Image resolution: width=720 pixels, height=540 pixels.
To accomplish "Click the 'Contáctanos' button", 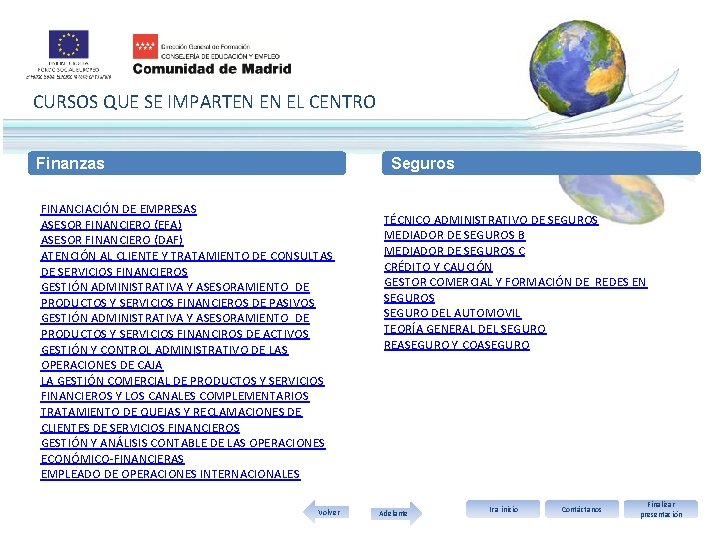I will pyautogui.click(x=582, y=509).
